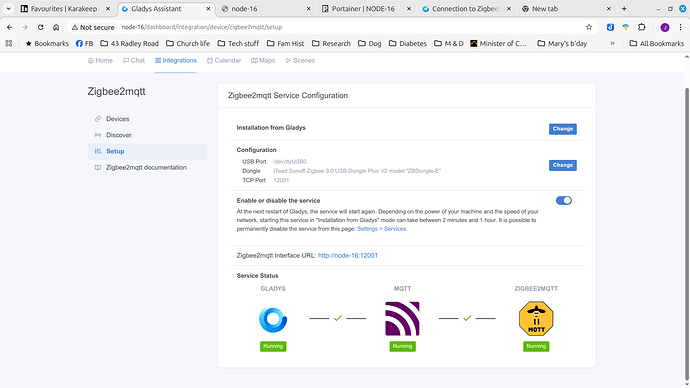This screenshot has width=690, height=388.
Task: Close the New tab tab
Action: [609, 9]
